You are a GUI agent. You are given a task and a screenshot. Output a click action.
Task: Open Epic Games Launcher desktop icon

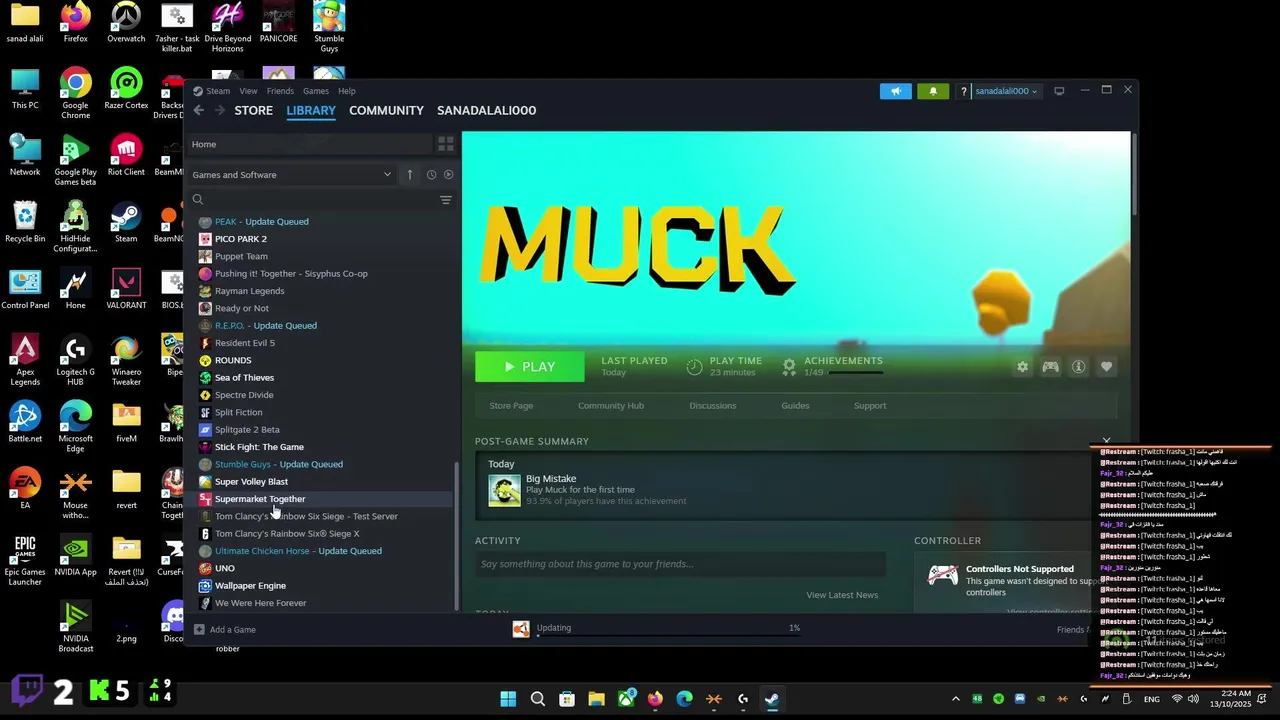(25, 561)
